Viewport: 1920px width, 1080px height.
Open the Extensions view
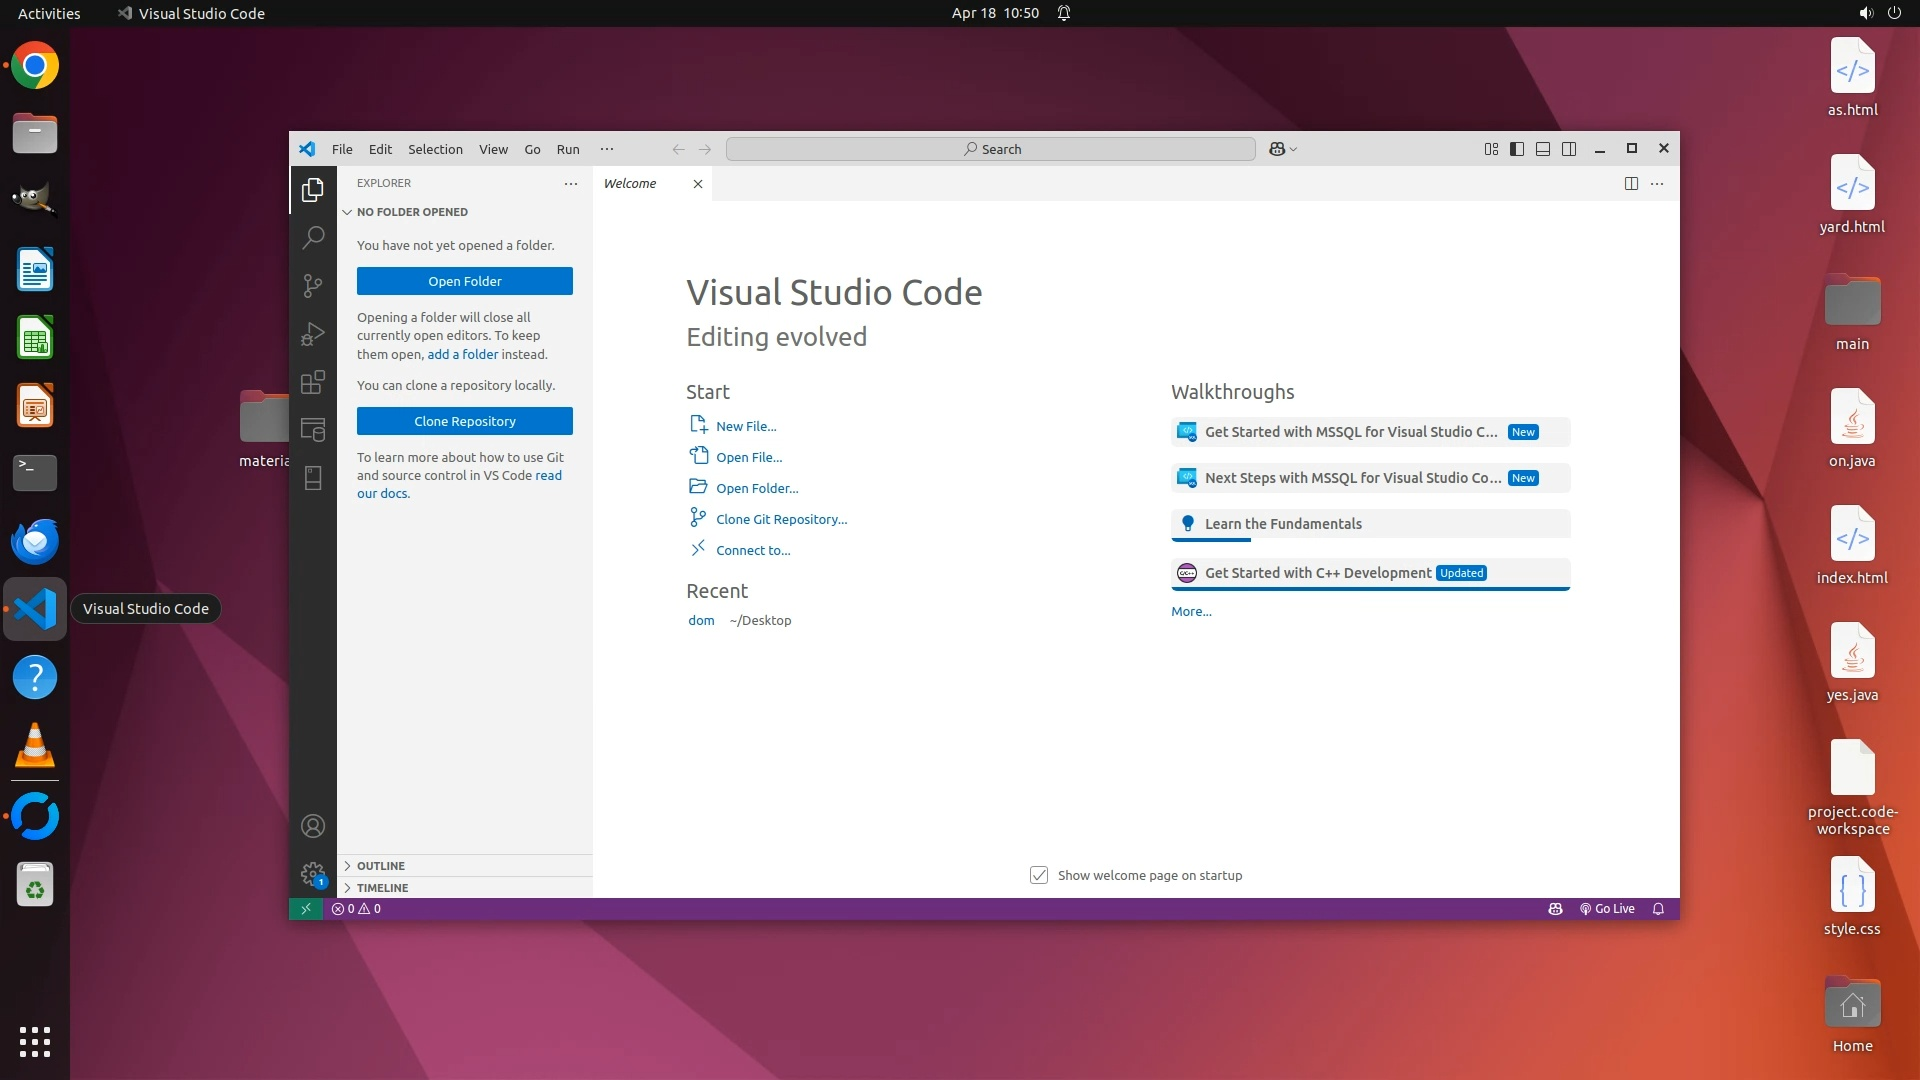[x=313, y=382]
